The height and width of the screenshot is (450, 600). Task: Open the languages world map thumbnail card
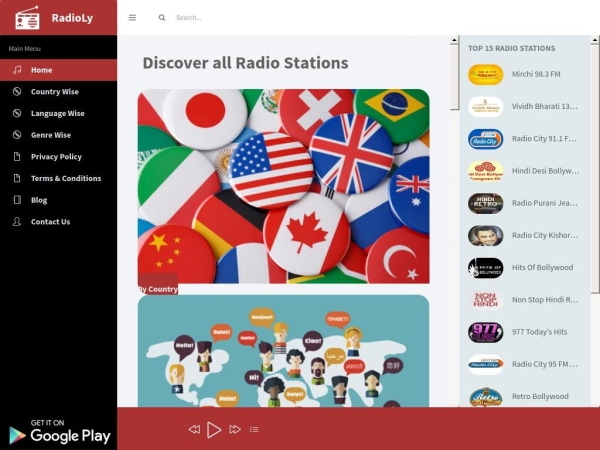tap(284, 351)
